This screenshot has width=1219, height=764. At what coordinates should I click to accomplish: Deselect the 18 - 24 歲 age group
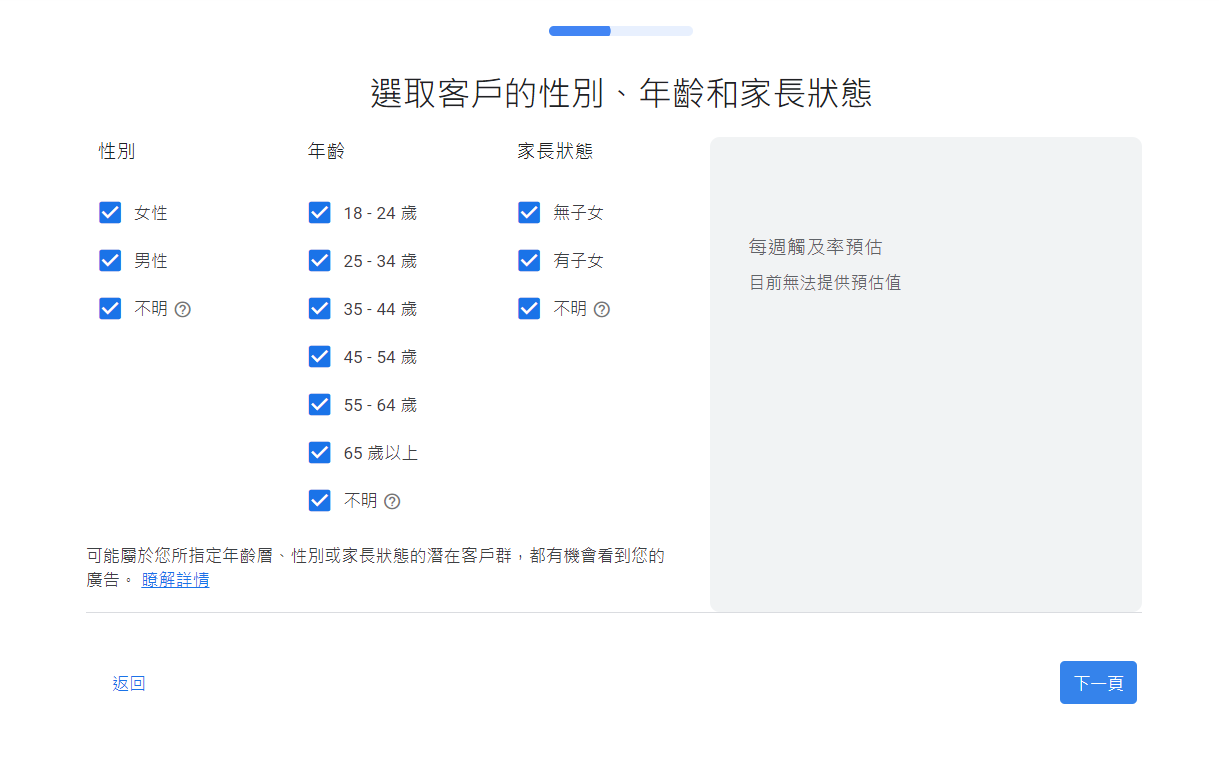(x=320, y=213)
